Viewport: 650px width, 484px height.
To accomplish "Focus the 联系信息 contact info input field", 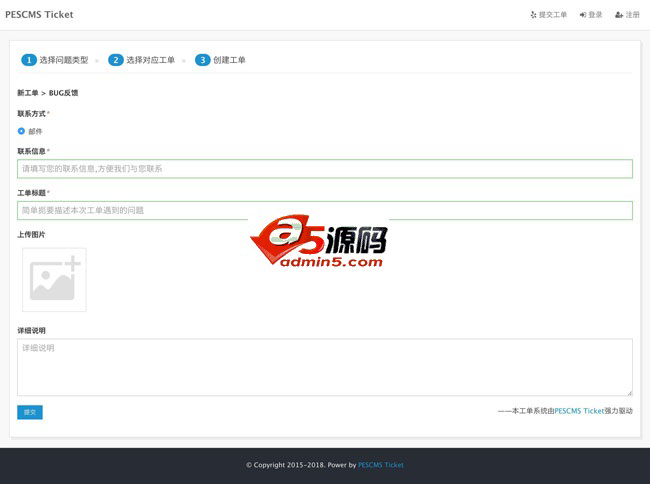I will [325, 169].
